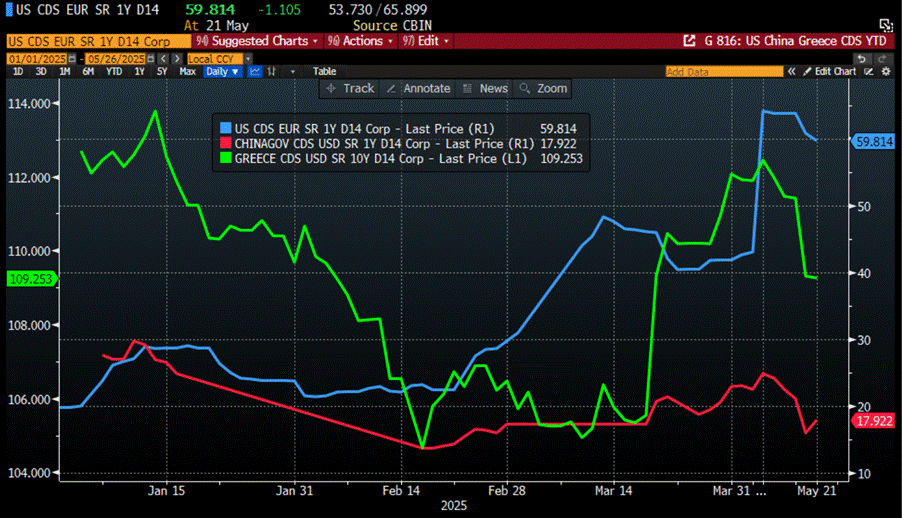Go to previous date range arrow

163,59
